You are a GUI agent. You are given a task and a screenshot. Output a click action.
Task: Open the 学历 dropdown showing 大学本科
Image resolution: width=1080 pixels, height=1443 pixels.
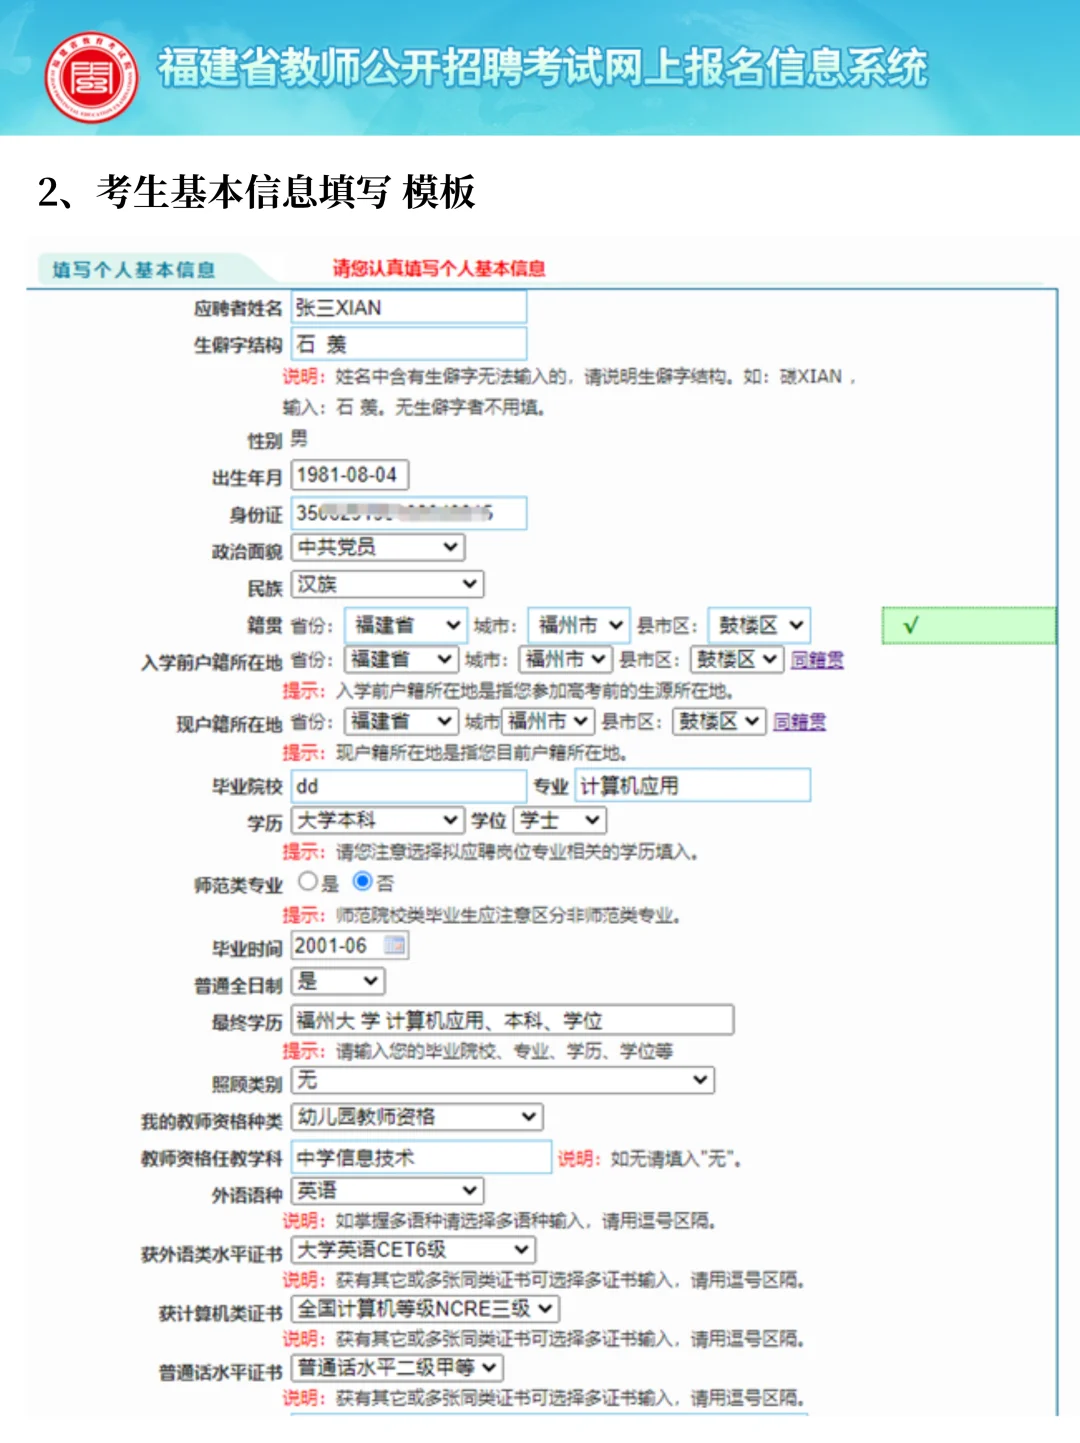(376, 820)
